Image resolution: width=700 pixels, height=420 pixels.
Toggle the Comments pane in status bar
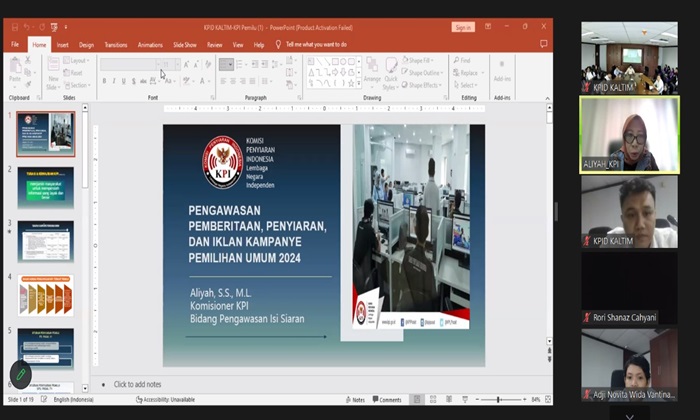(386, 400)
